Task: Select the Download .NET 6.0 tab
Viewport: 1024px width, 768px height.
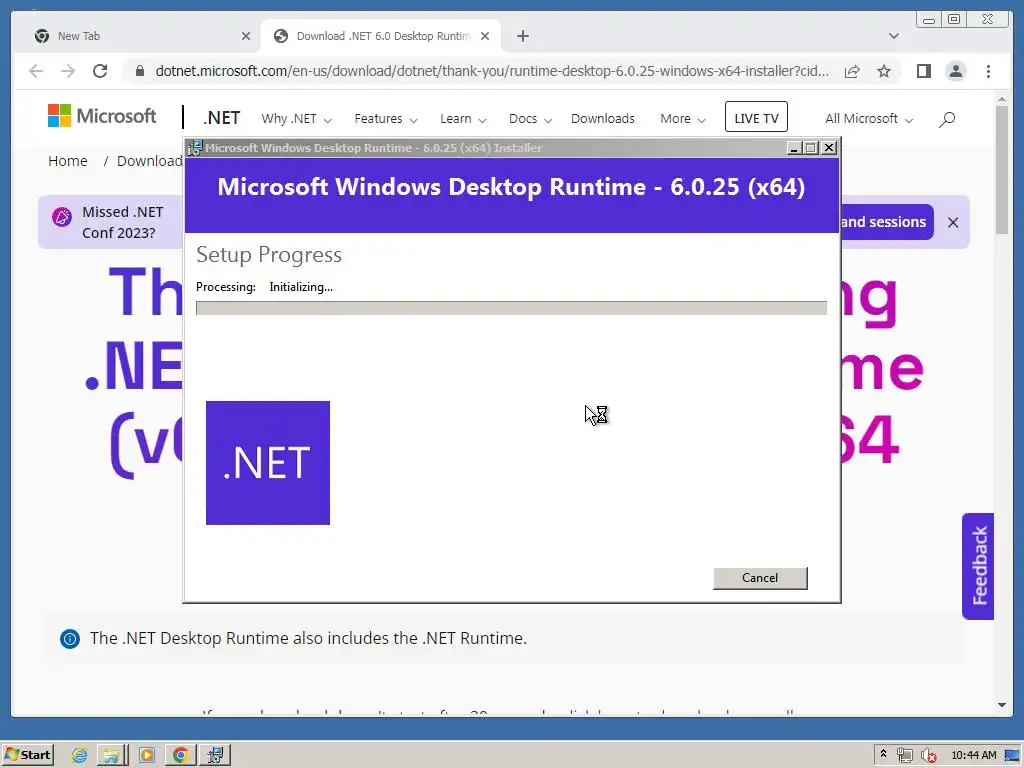Action: pos(381,36)
